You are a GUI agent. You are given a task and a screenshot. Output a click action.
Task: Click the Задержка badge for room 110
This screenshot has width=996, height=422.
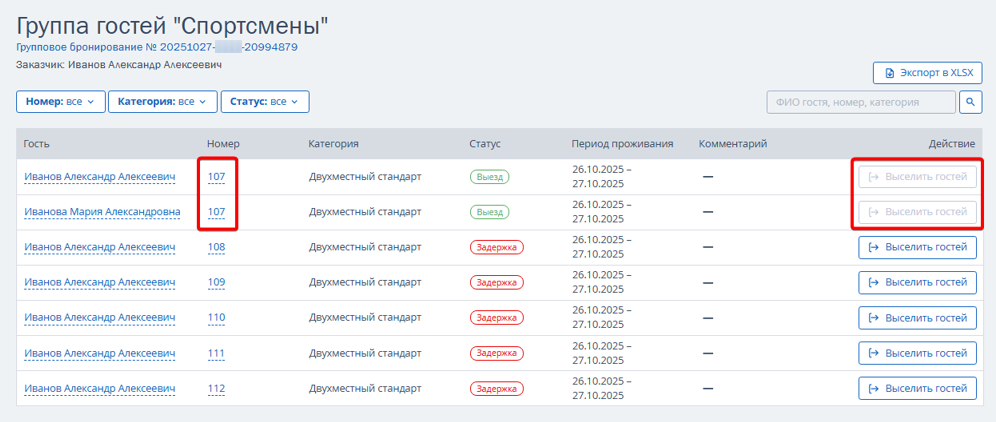[497, 317]
